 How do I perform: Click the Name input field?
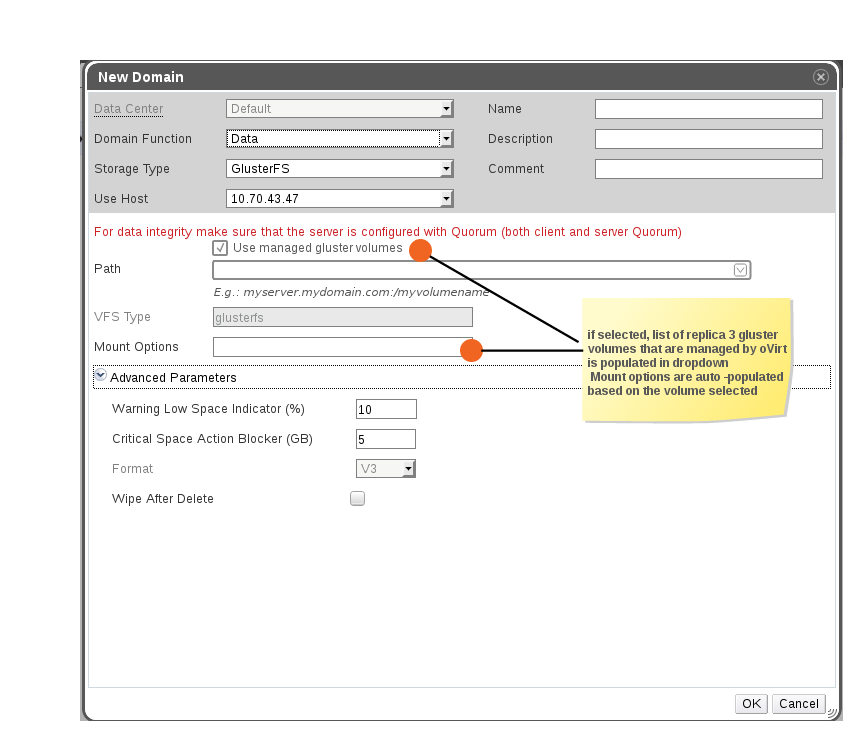[x=708, y=109]
